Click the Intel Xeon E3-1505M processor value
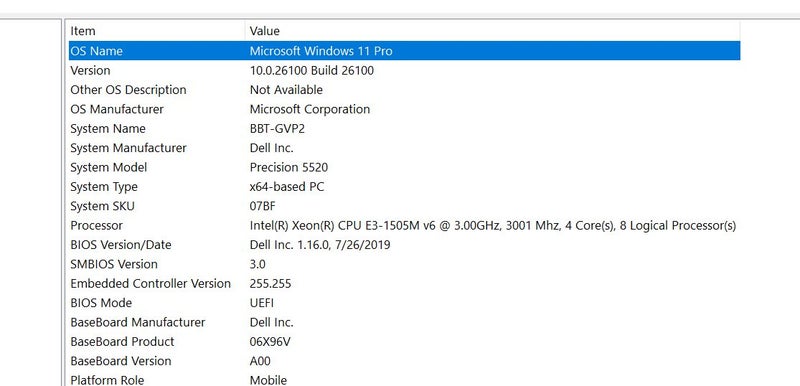The width and height of the screenshot is (800, 386). click(493, 225)
